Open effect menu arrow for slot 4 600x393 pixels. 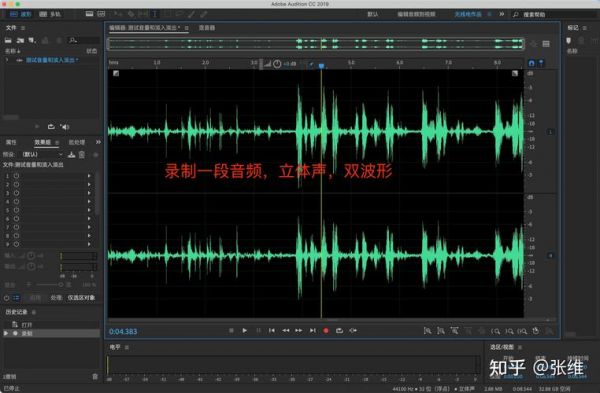click(89, 202)
